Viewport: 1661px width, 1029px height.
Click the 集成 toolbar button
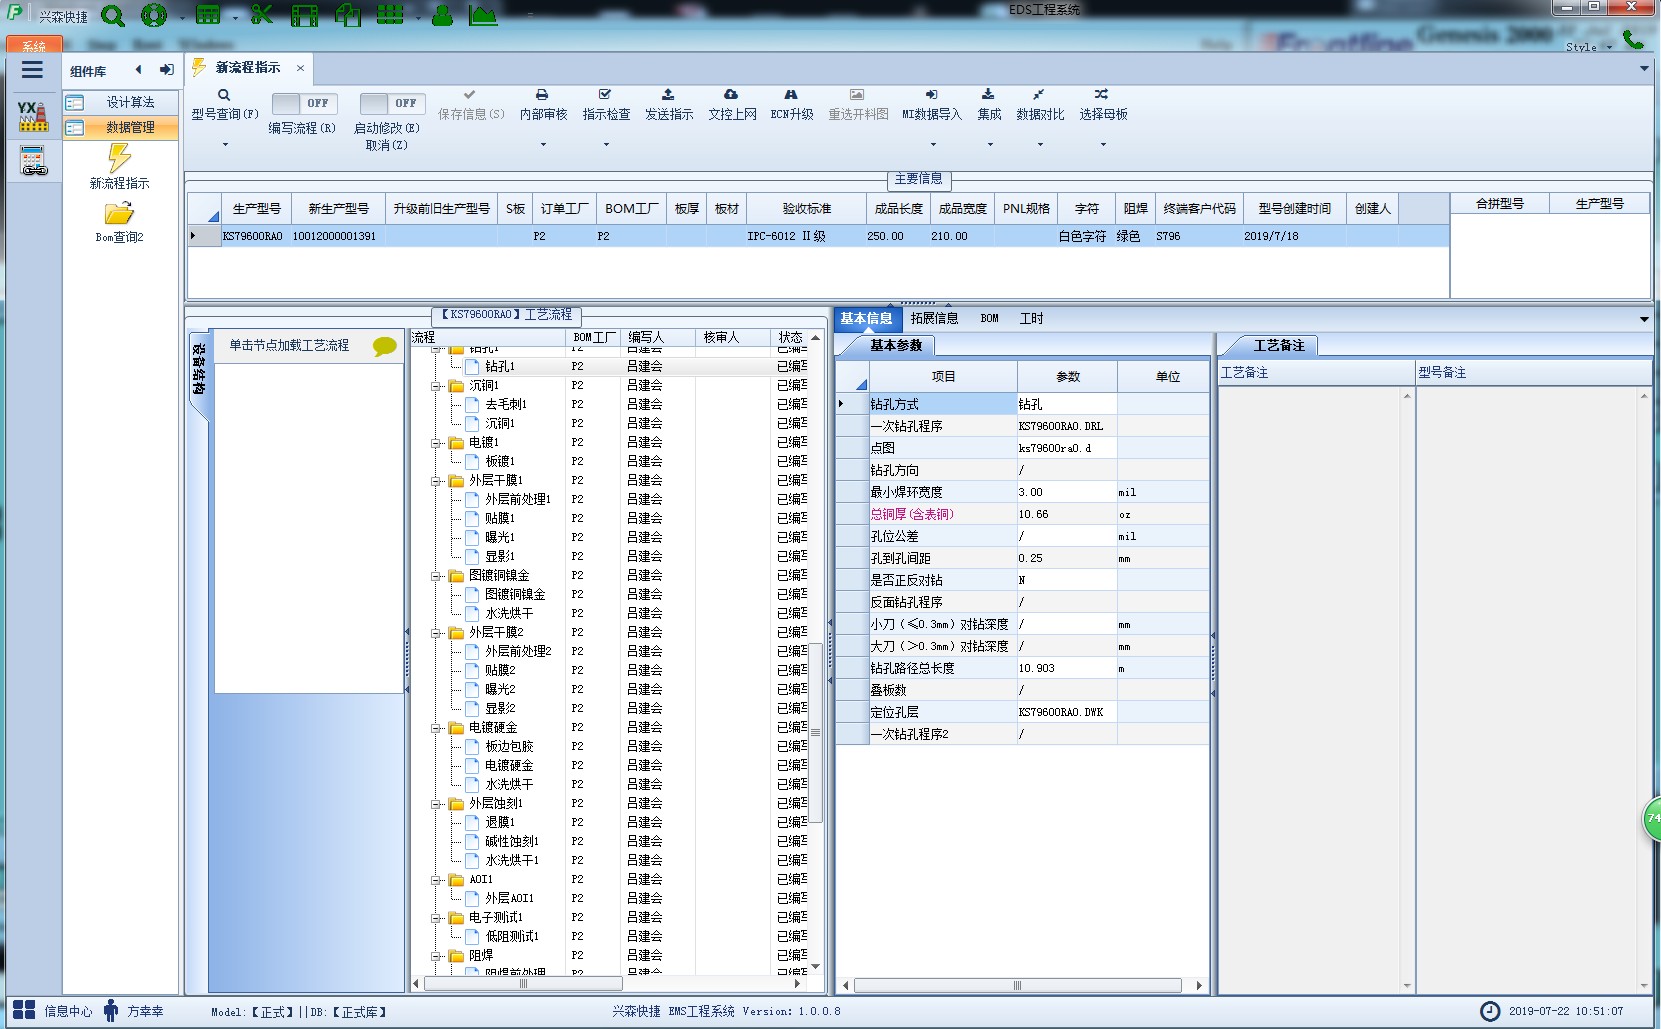click(x=989, y=105)
